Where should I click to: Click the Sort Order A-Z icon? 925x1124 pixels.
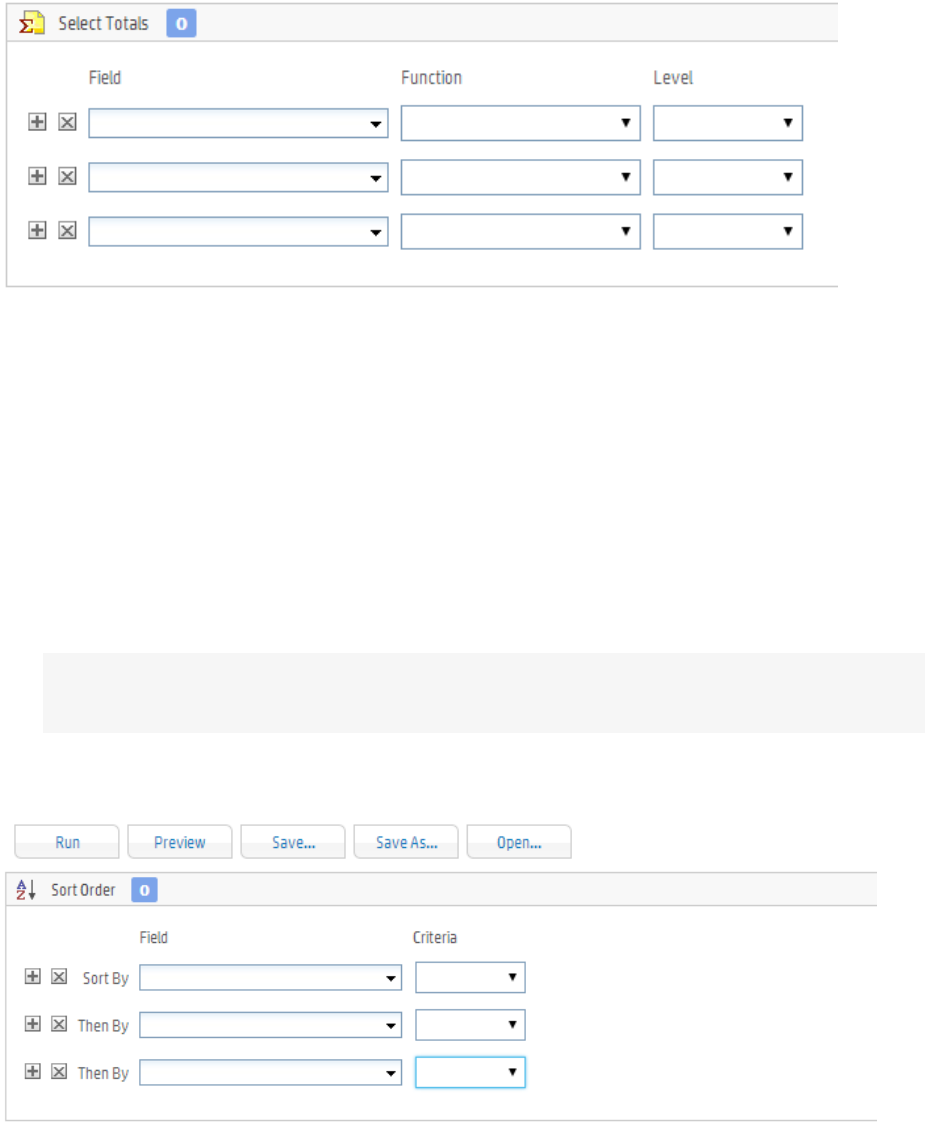point(27,889)
